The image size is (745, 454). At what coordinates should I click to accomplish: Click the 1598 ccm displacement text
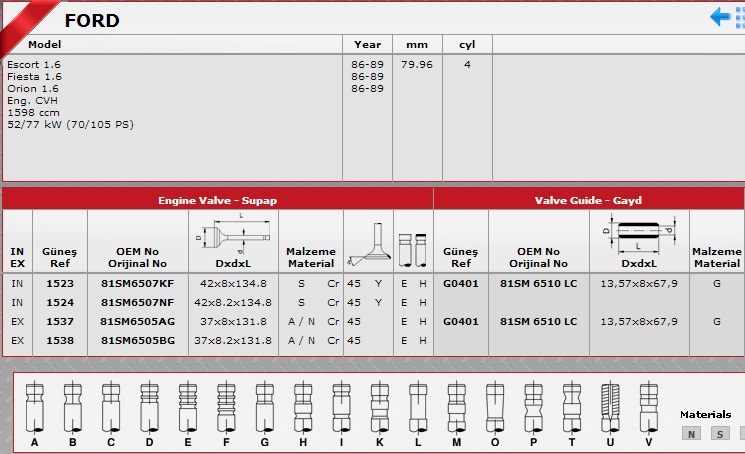click(33, 113)
